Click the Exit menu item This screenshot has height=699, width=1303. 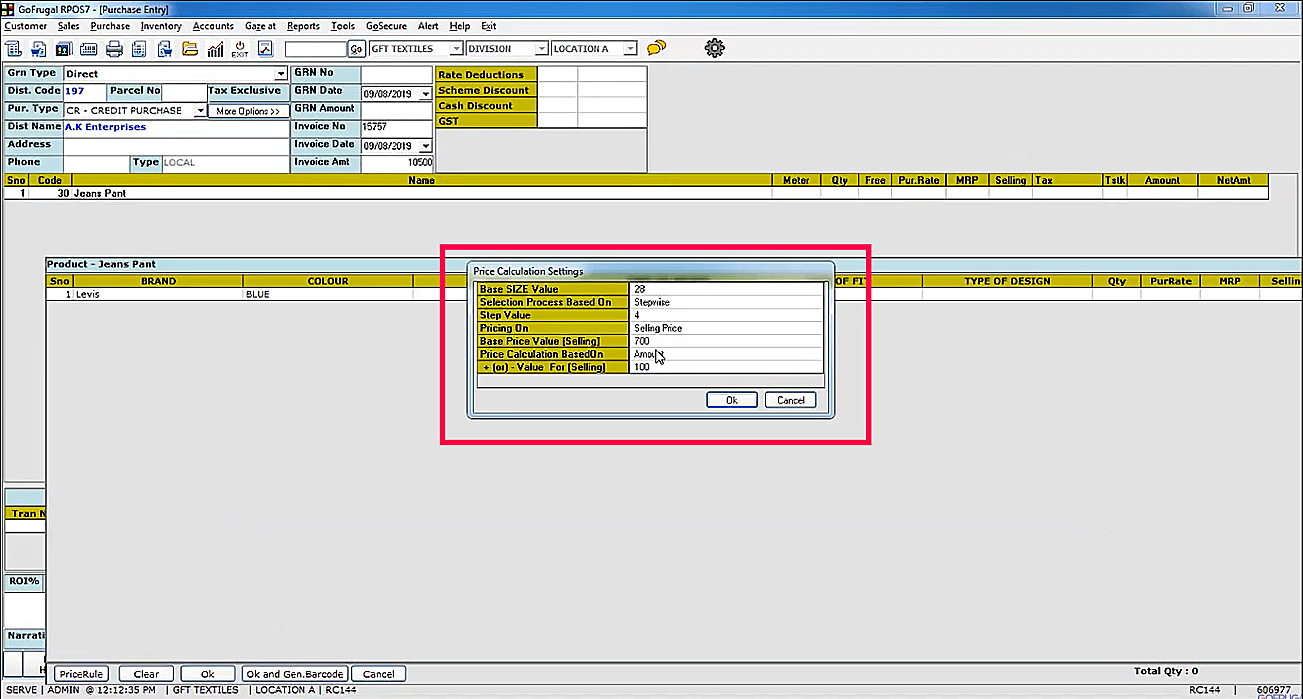[488, 26]
